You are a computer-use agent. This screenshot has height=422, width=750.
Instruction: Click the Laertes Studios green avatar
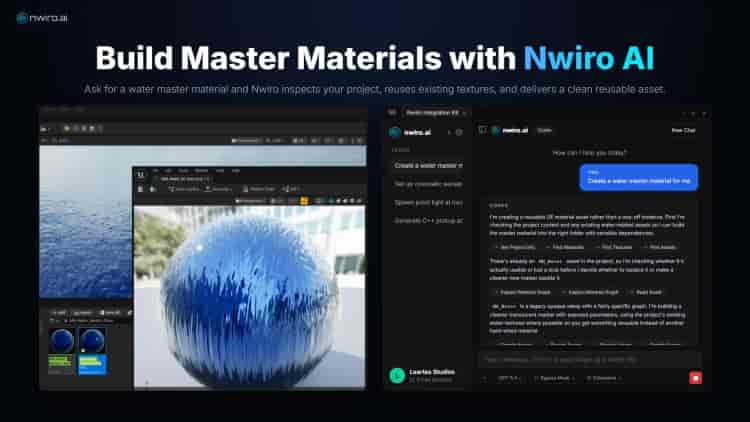[397, 376]
